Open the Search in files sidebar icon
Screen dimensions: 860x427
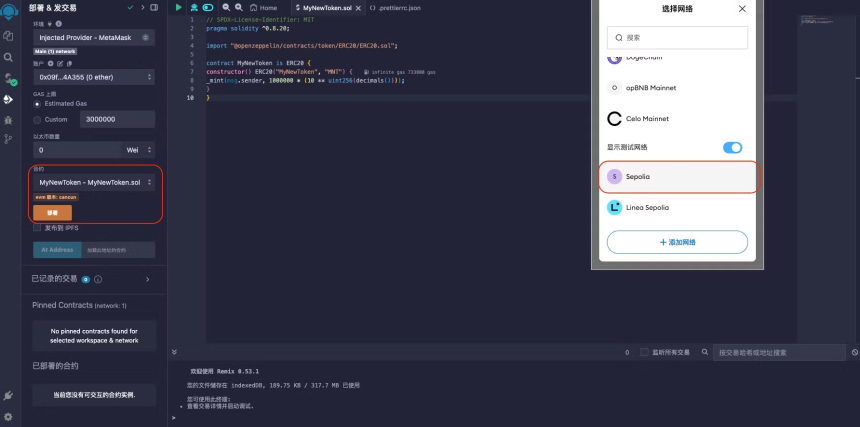point(8,57)
